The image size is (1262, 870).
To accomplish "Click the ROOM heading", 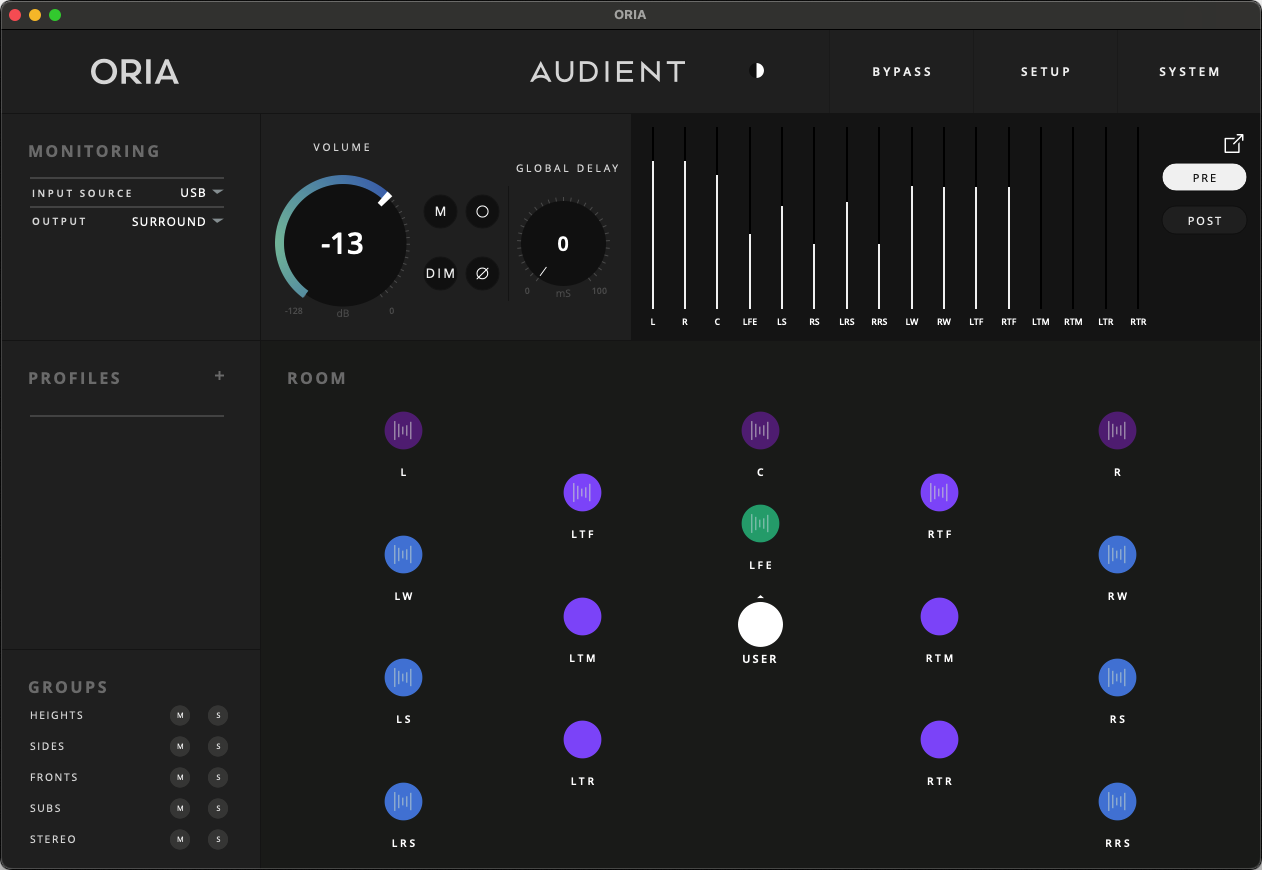I will (317, 378).
